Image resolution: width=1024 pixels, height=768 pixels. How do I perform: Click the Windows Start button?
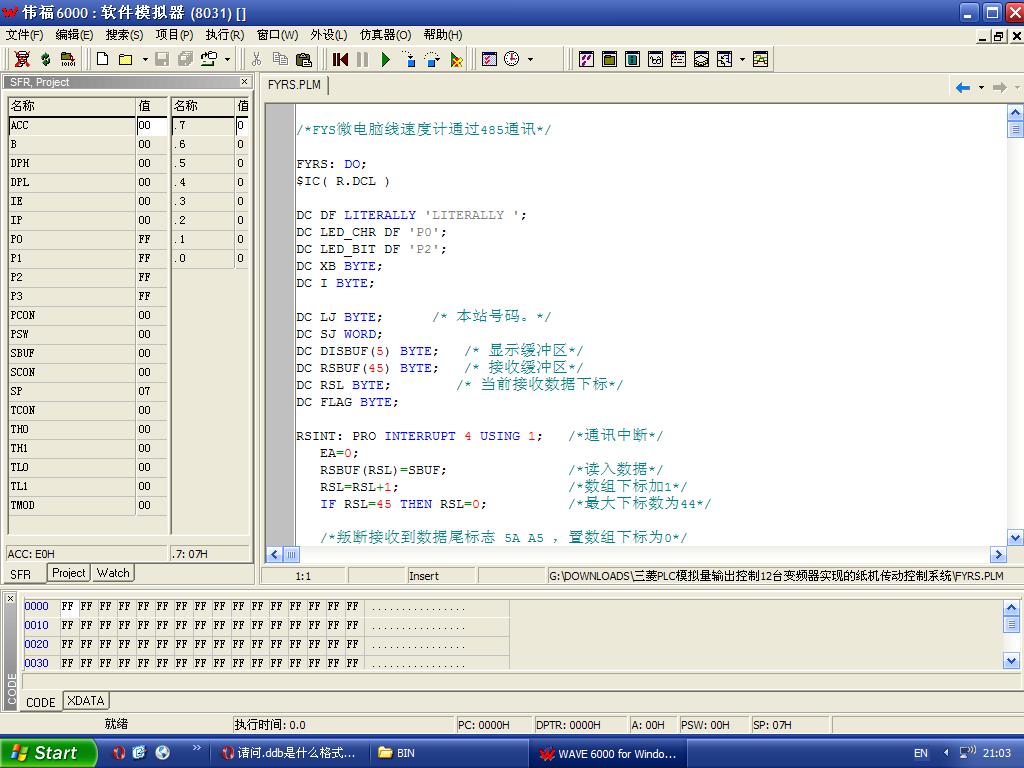tap(48, 753)
